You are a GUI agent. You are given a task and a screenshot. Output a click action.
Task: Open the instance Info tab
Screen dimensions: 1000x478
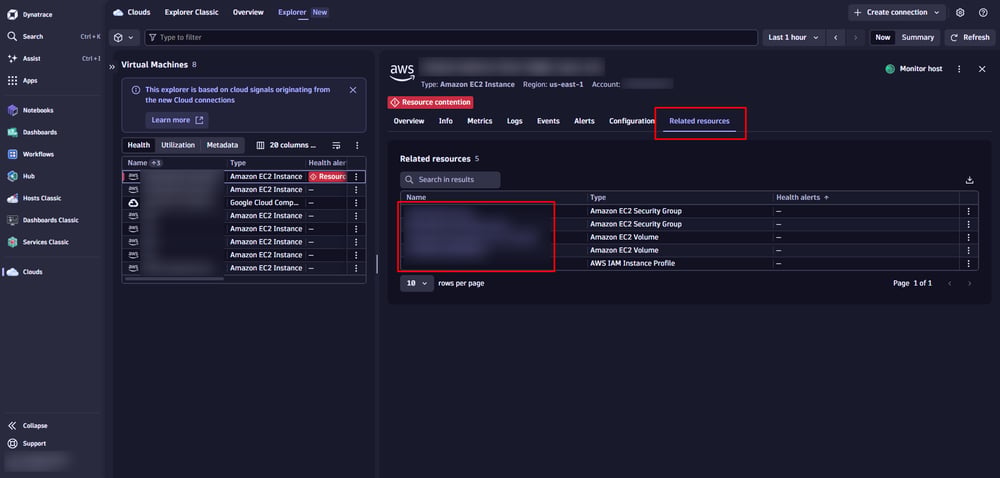coord(446,121)
